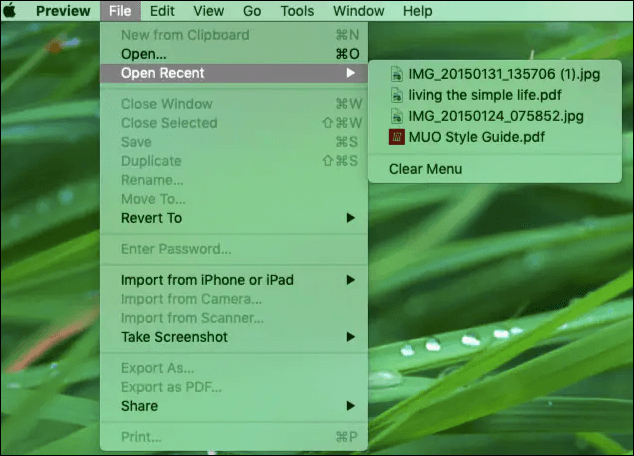
Task: Expand the Open Recent submenu arrow
Action: tap(350, 73)
